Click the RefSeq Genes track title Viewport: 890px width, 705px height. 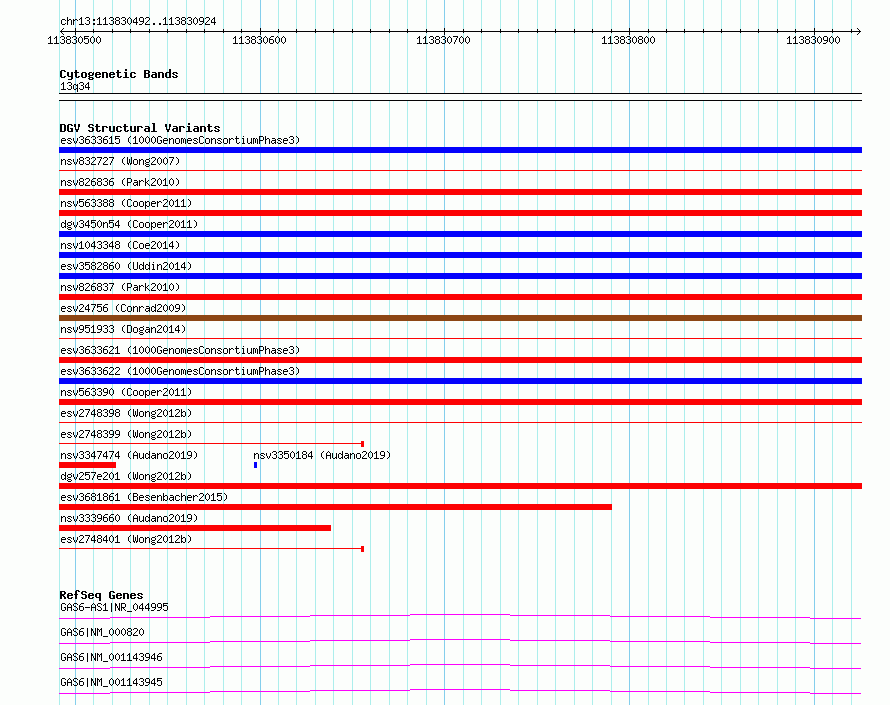(x=102, y=595)
